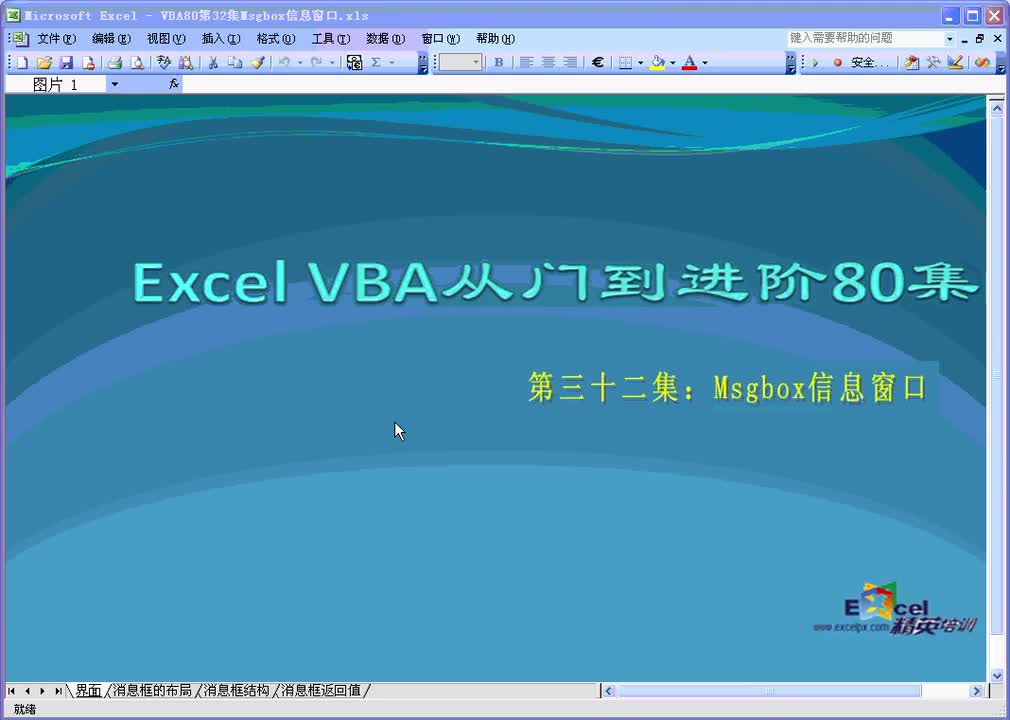1010x720 pixels.
Task: Insert AutoSum
Action: tap(376, 62)
